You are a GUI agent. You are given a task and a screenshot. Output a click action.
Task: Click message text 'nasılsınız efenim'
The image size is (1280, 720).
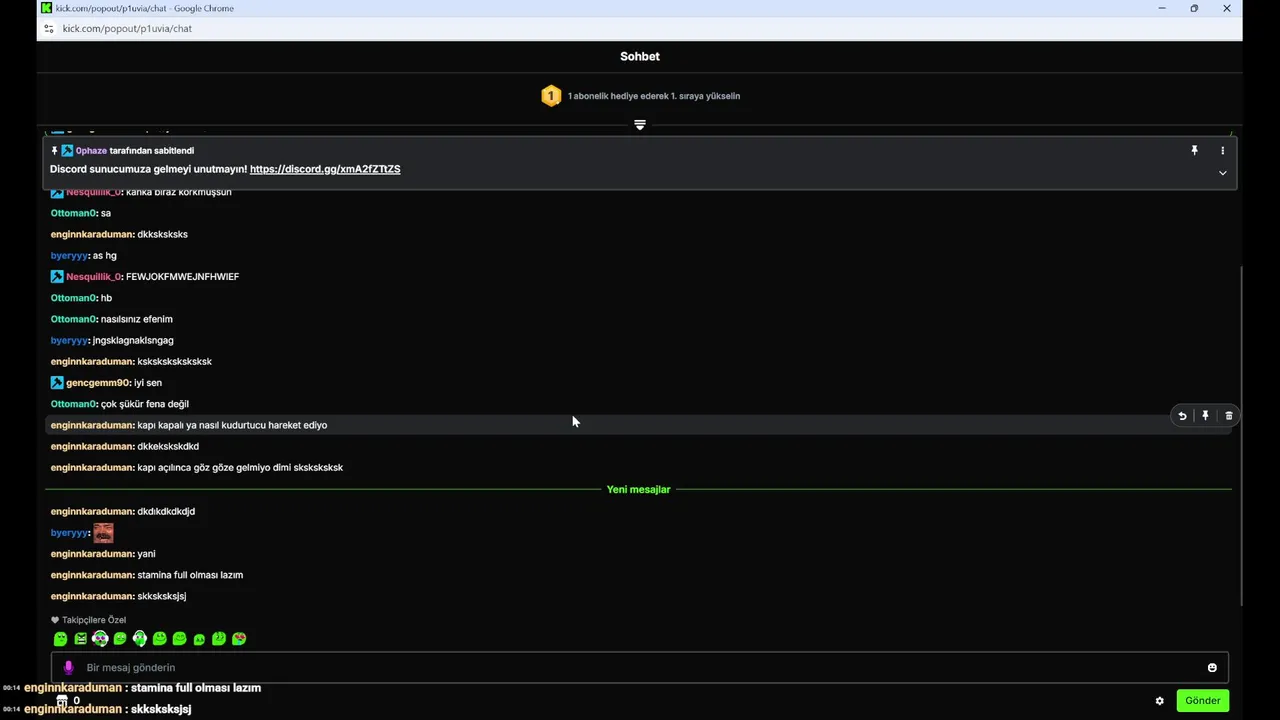[137, 319]
